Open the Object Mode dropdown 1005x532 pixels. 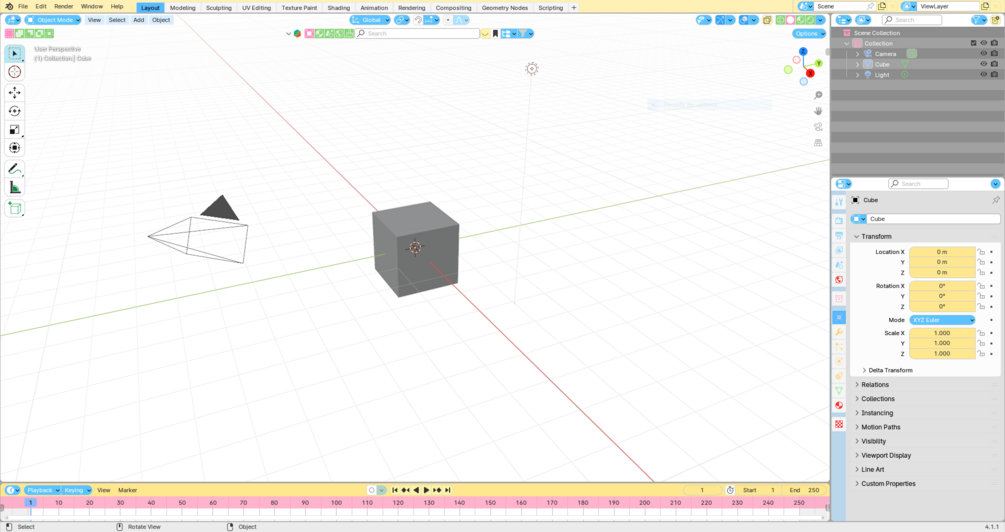tap(53, 20)
